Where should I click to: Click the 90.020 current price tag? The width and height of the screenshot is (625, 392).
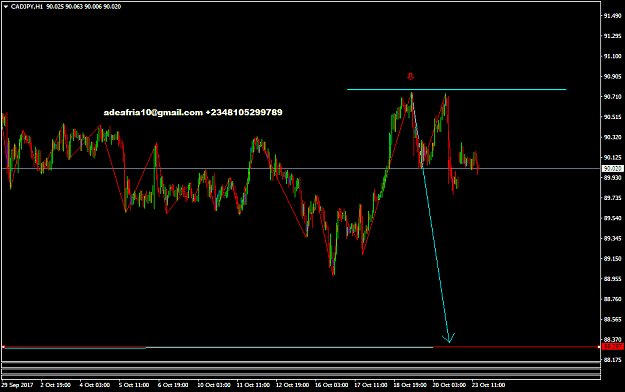613,169
